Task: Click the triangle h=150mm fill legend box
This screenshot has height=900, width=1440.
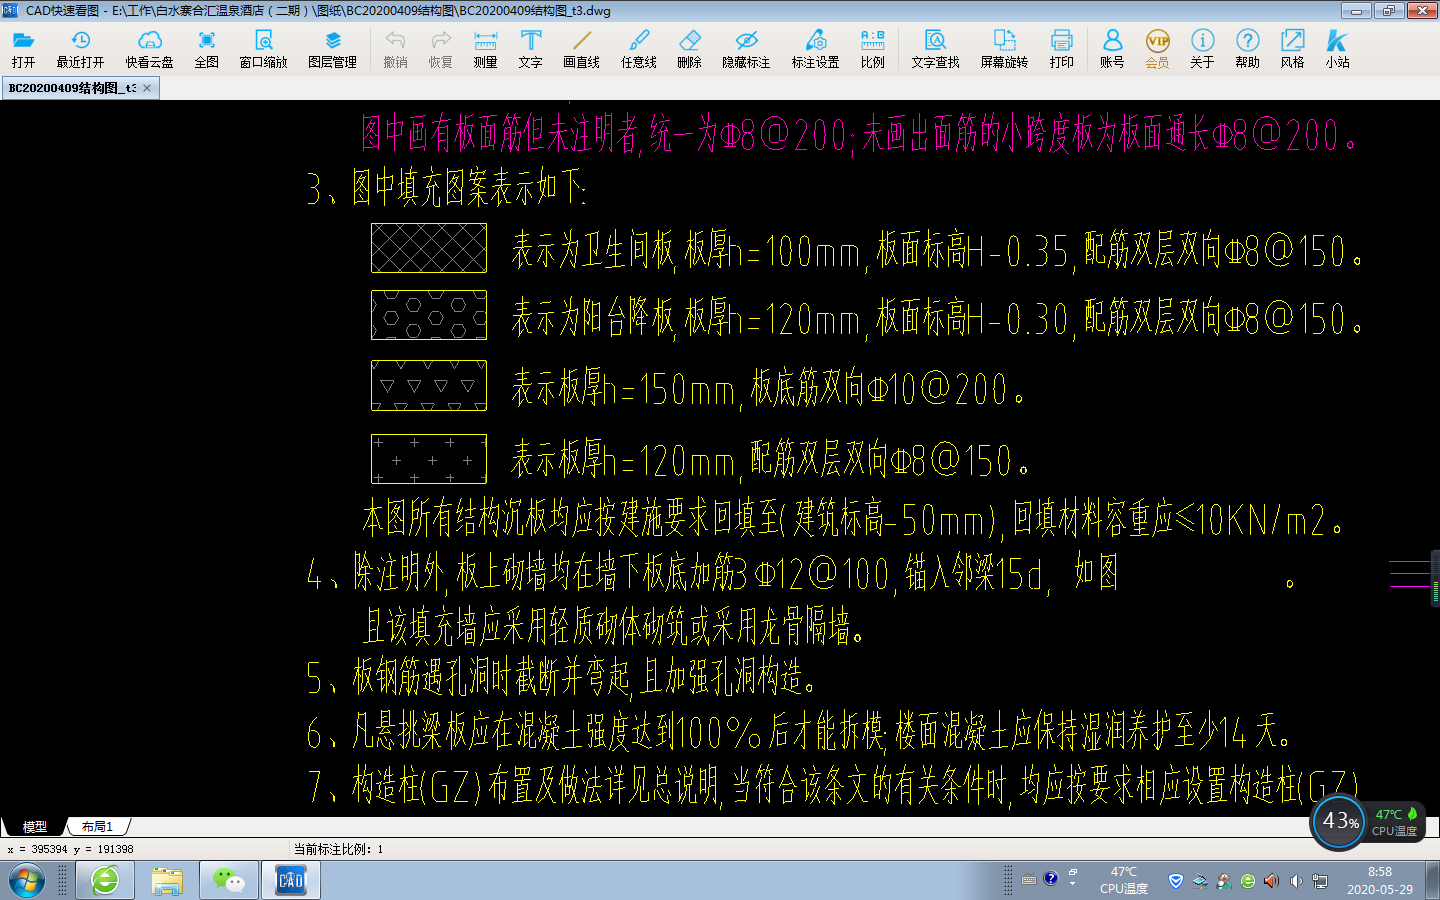Action: (x=429, y=386)
